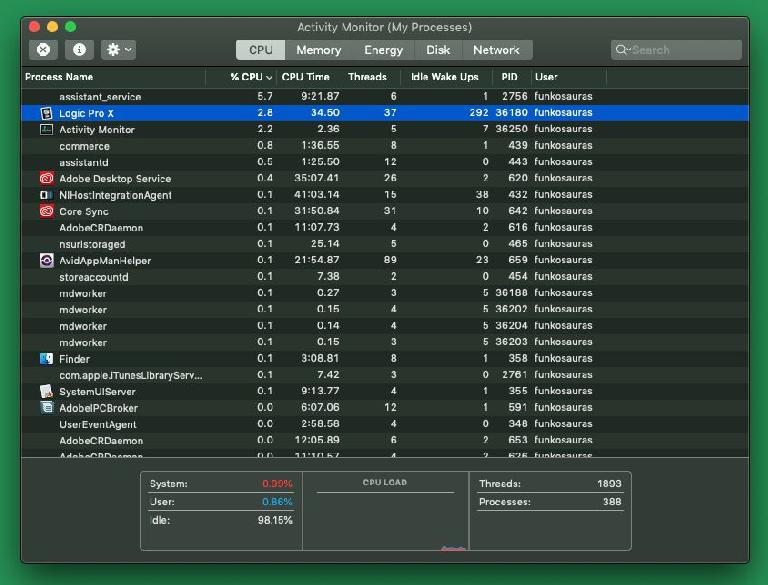Click the green zoom window button
Screen dimensions: 768x585
coord(71,26)
